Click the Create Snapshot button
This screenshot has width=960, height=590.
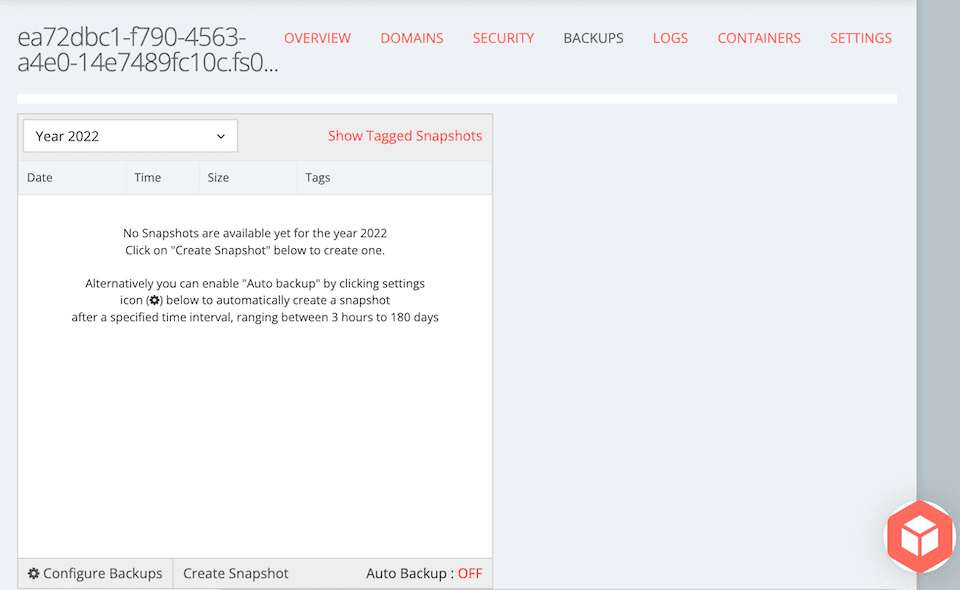click(x=235, y=573)
